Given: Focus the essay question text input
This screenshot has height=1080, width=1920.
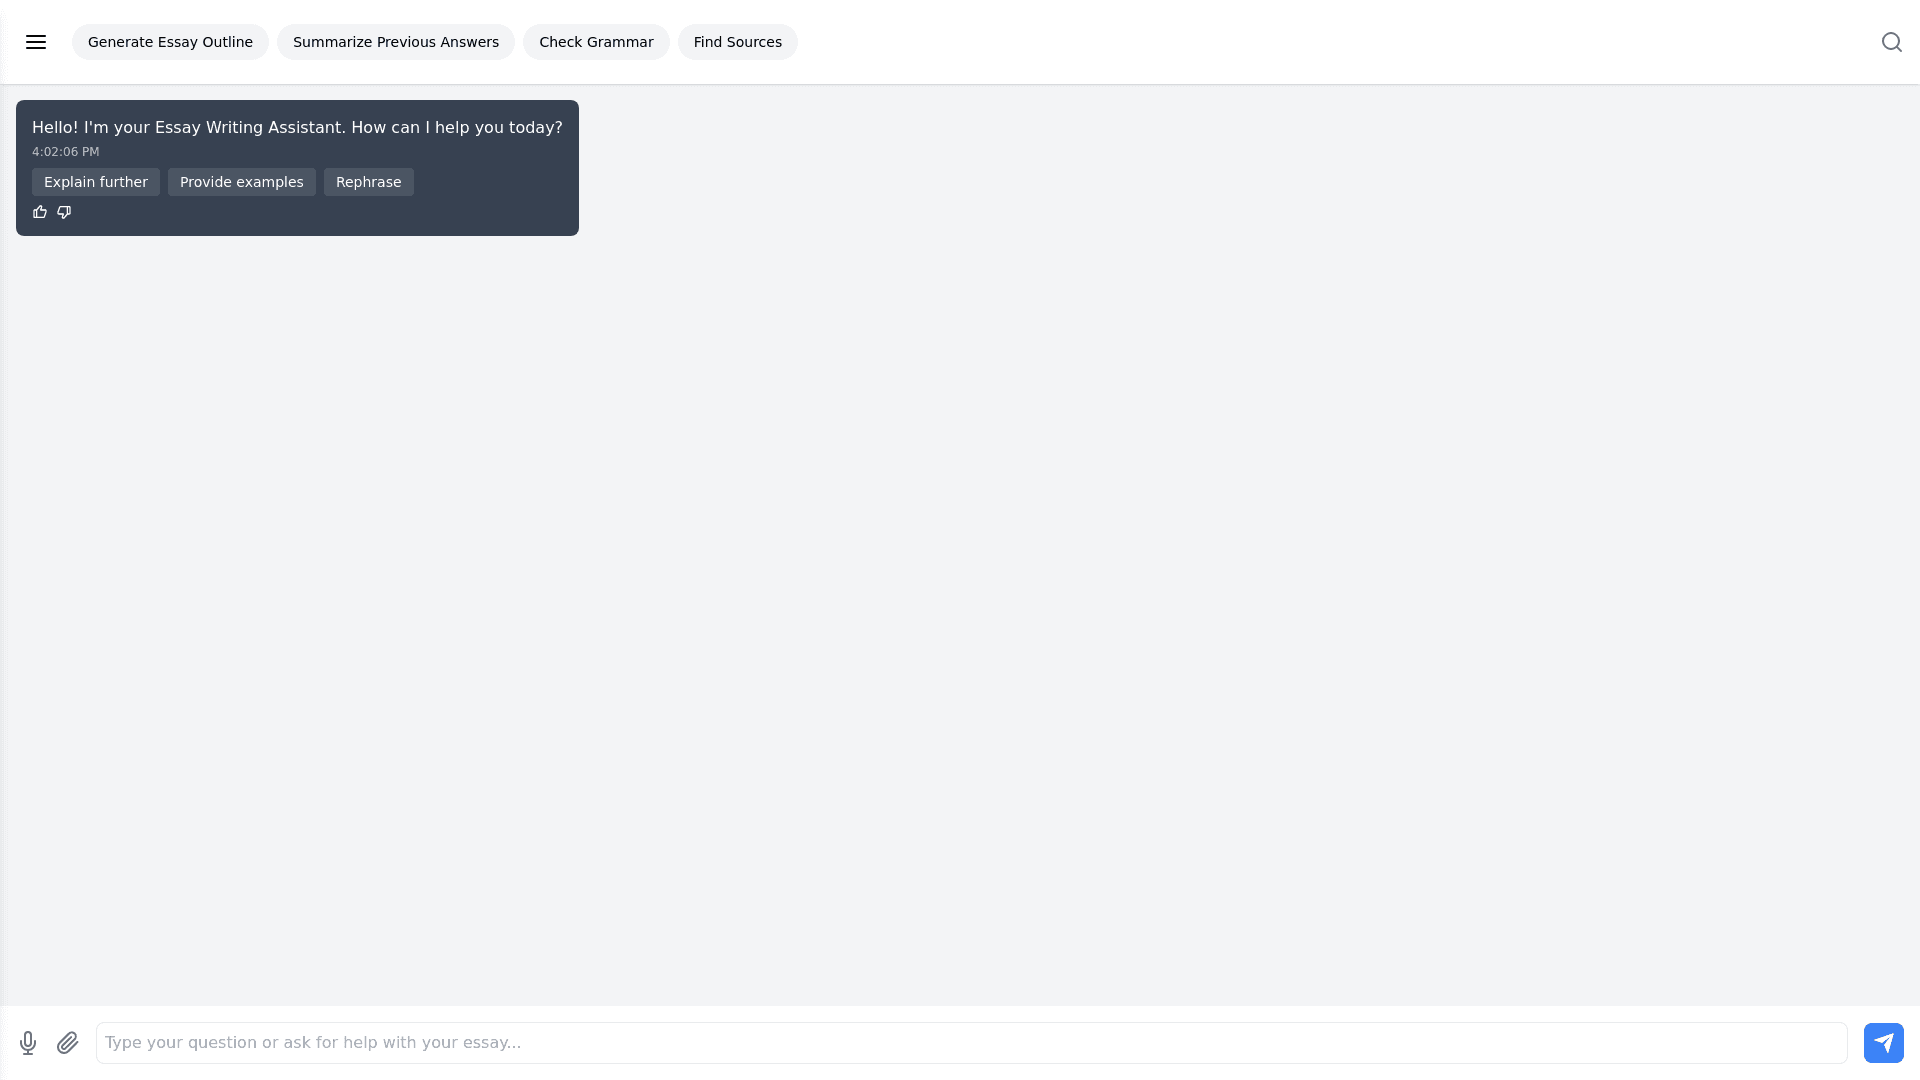Looking at the screenshot, I should pos(970,1043).
